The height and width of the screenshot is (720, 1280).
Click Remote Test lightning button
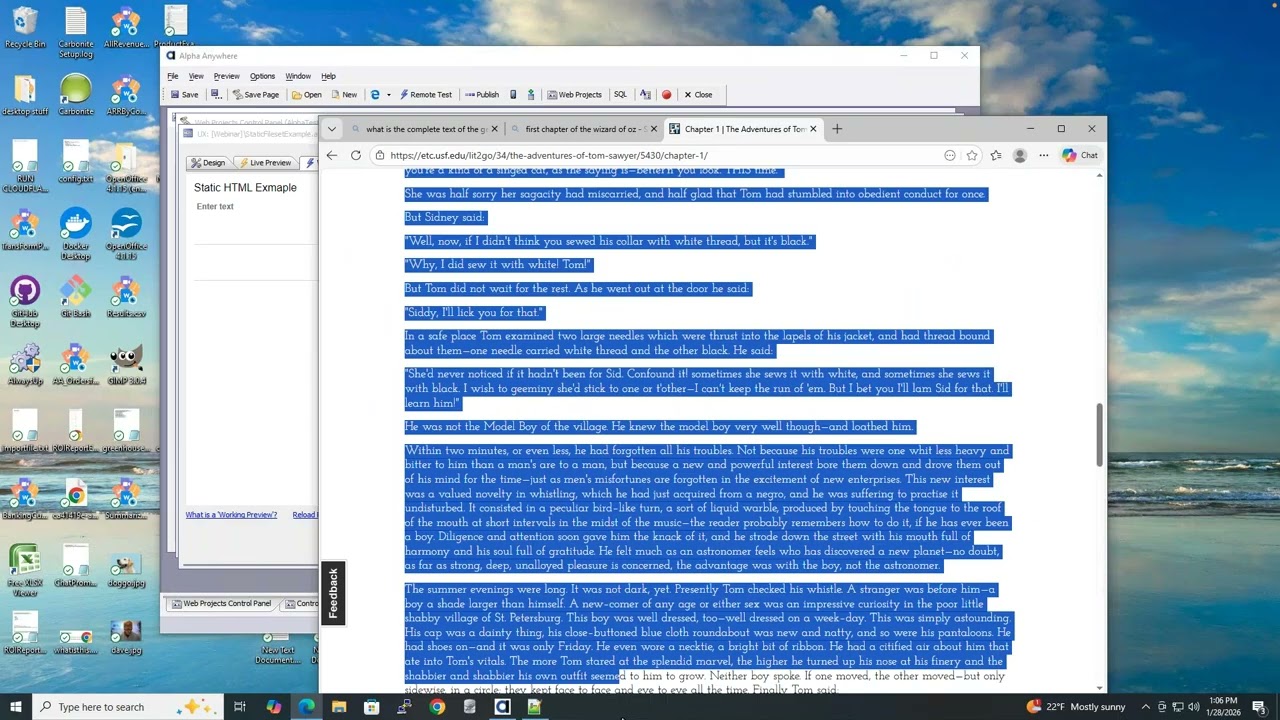426,95
